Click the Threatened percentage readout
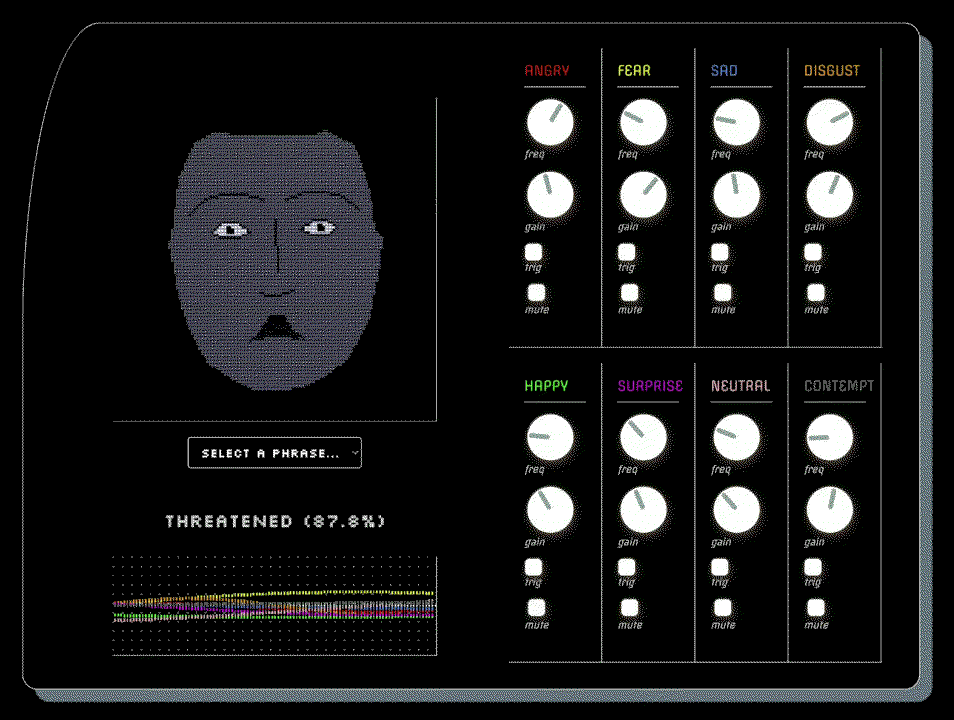Image resolution: width=954 pixels, height=720 pixels. (x=275, y=521)
